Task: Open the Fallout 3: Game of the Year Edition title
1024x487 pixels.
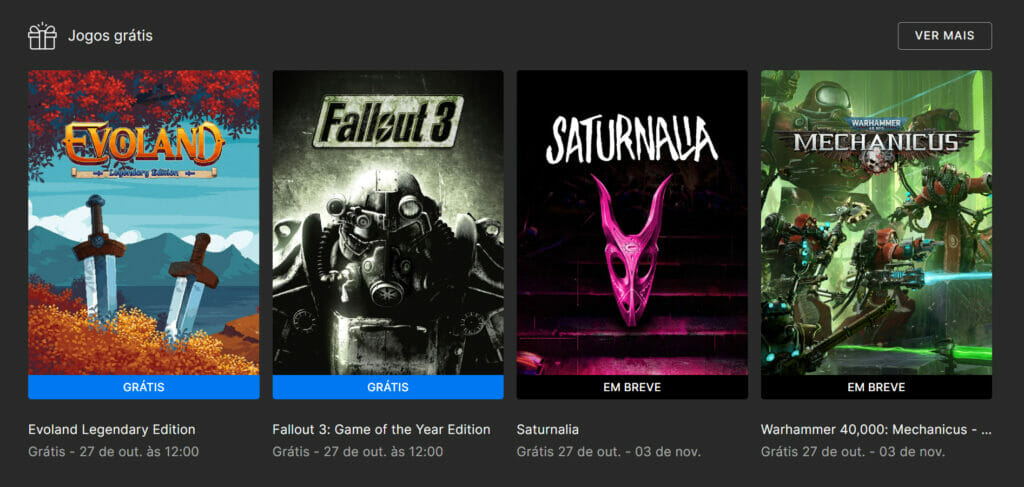Action: tap(381, 429)
